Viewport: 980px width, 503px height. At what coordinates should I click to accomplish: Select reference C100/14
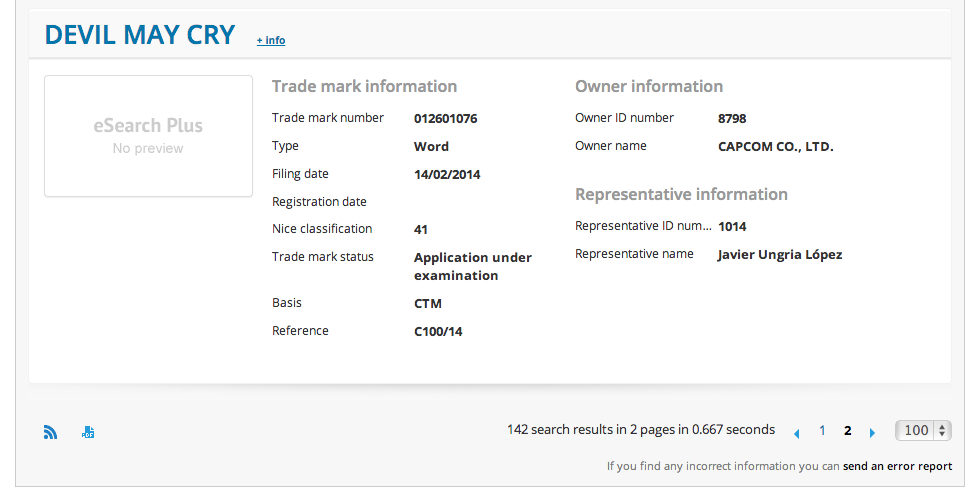438,332
